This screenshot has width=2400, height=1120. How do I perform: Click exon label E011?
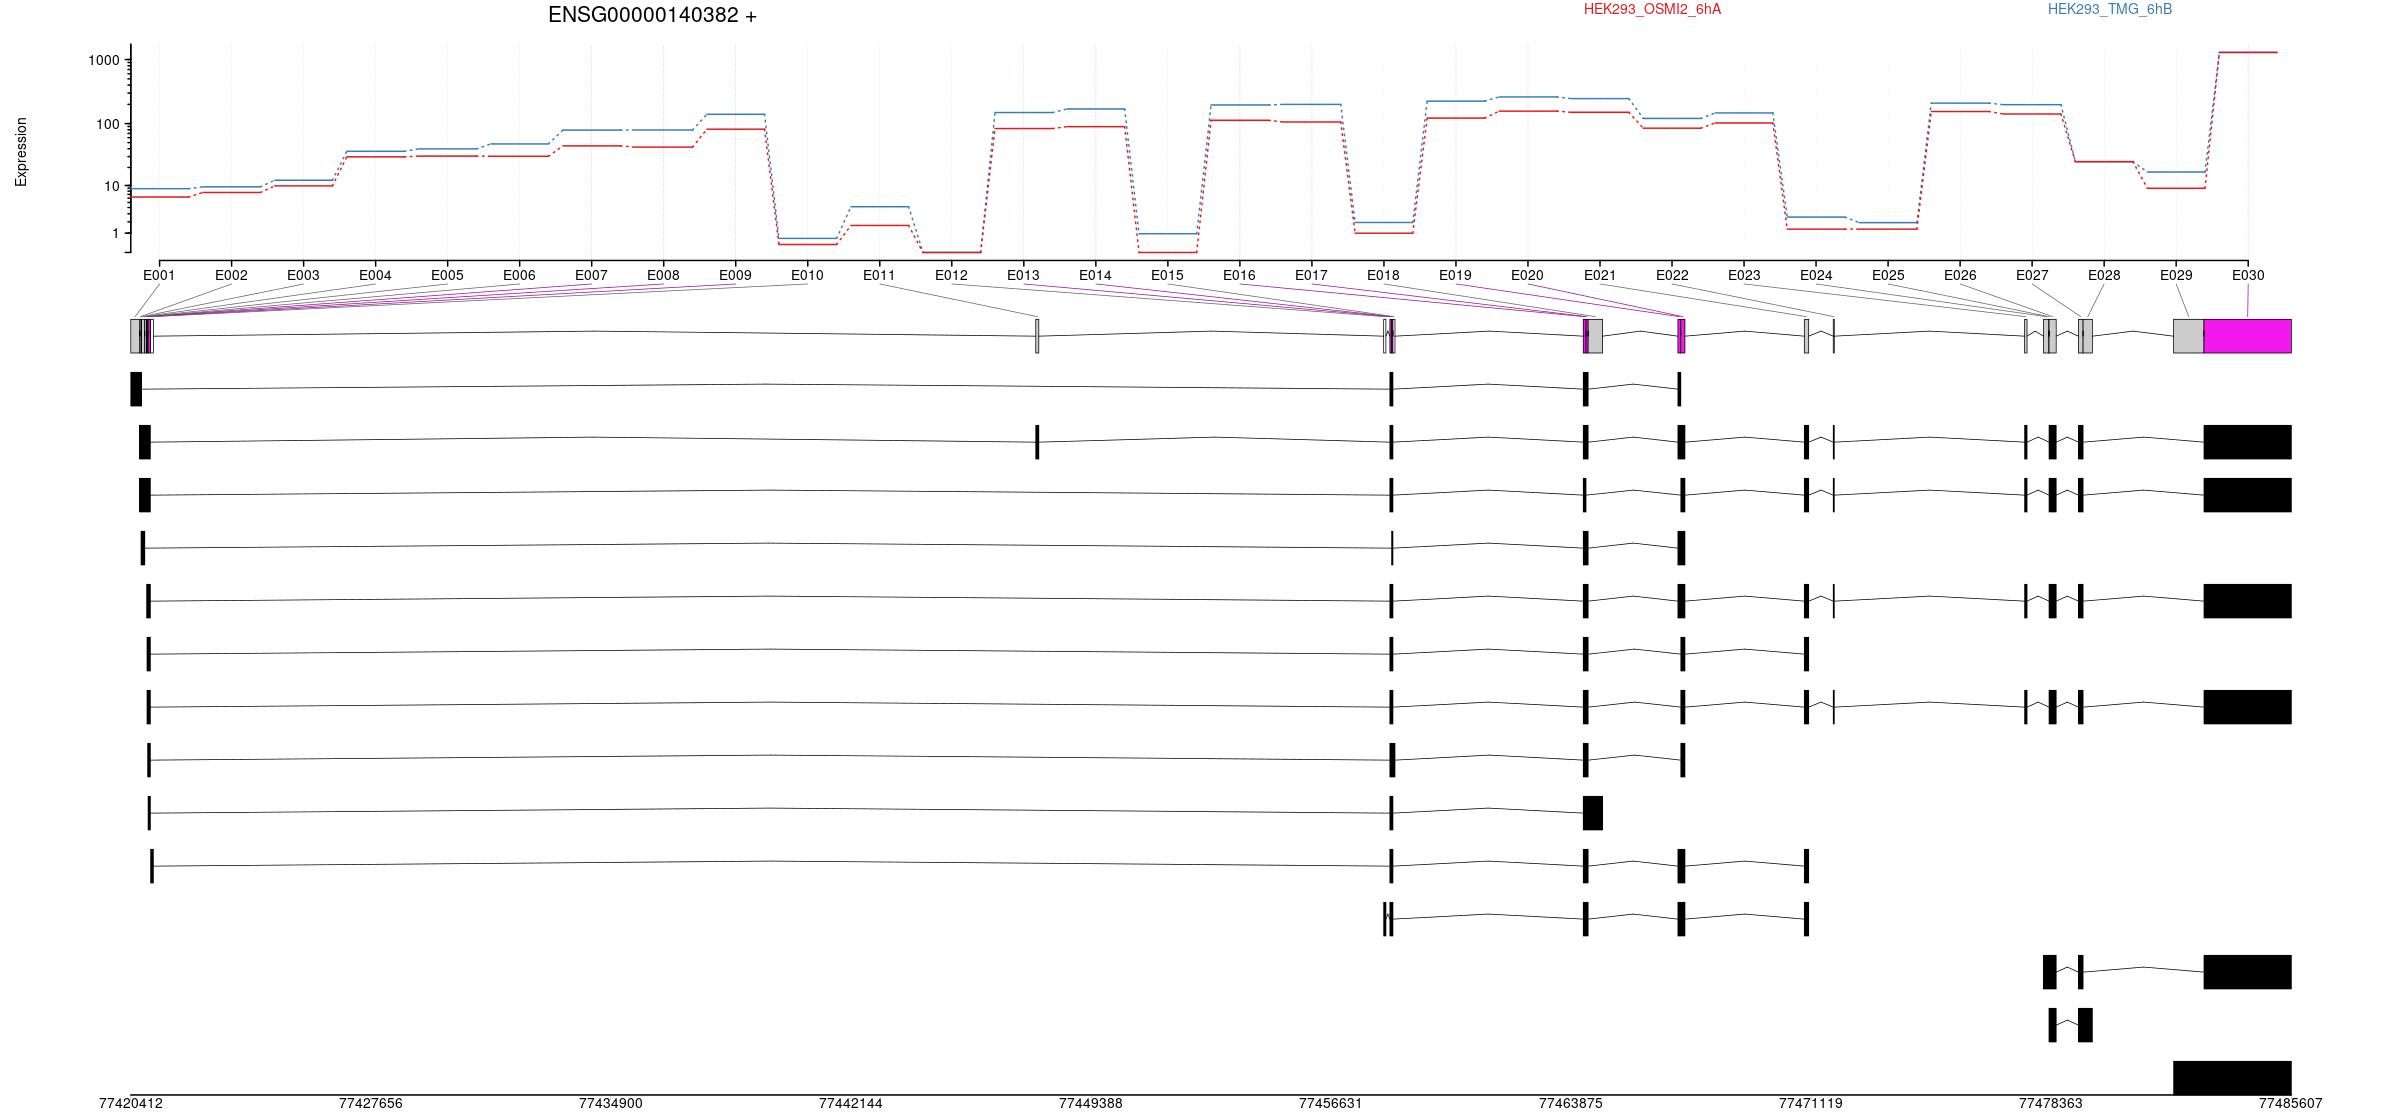click(x=879, y=275)
